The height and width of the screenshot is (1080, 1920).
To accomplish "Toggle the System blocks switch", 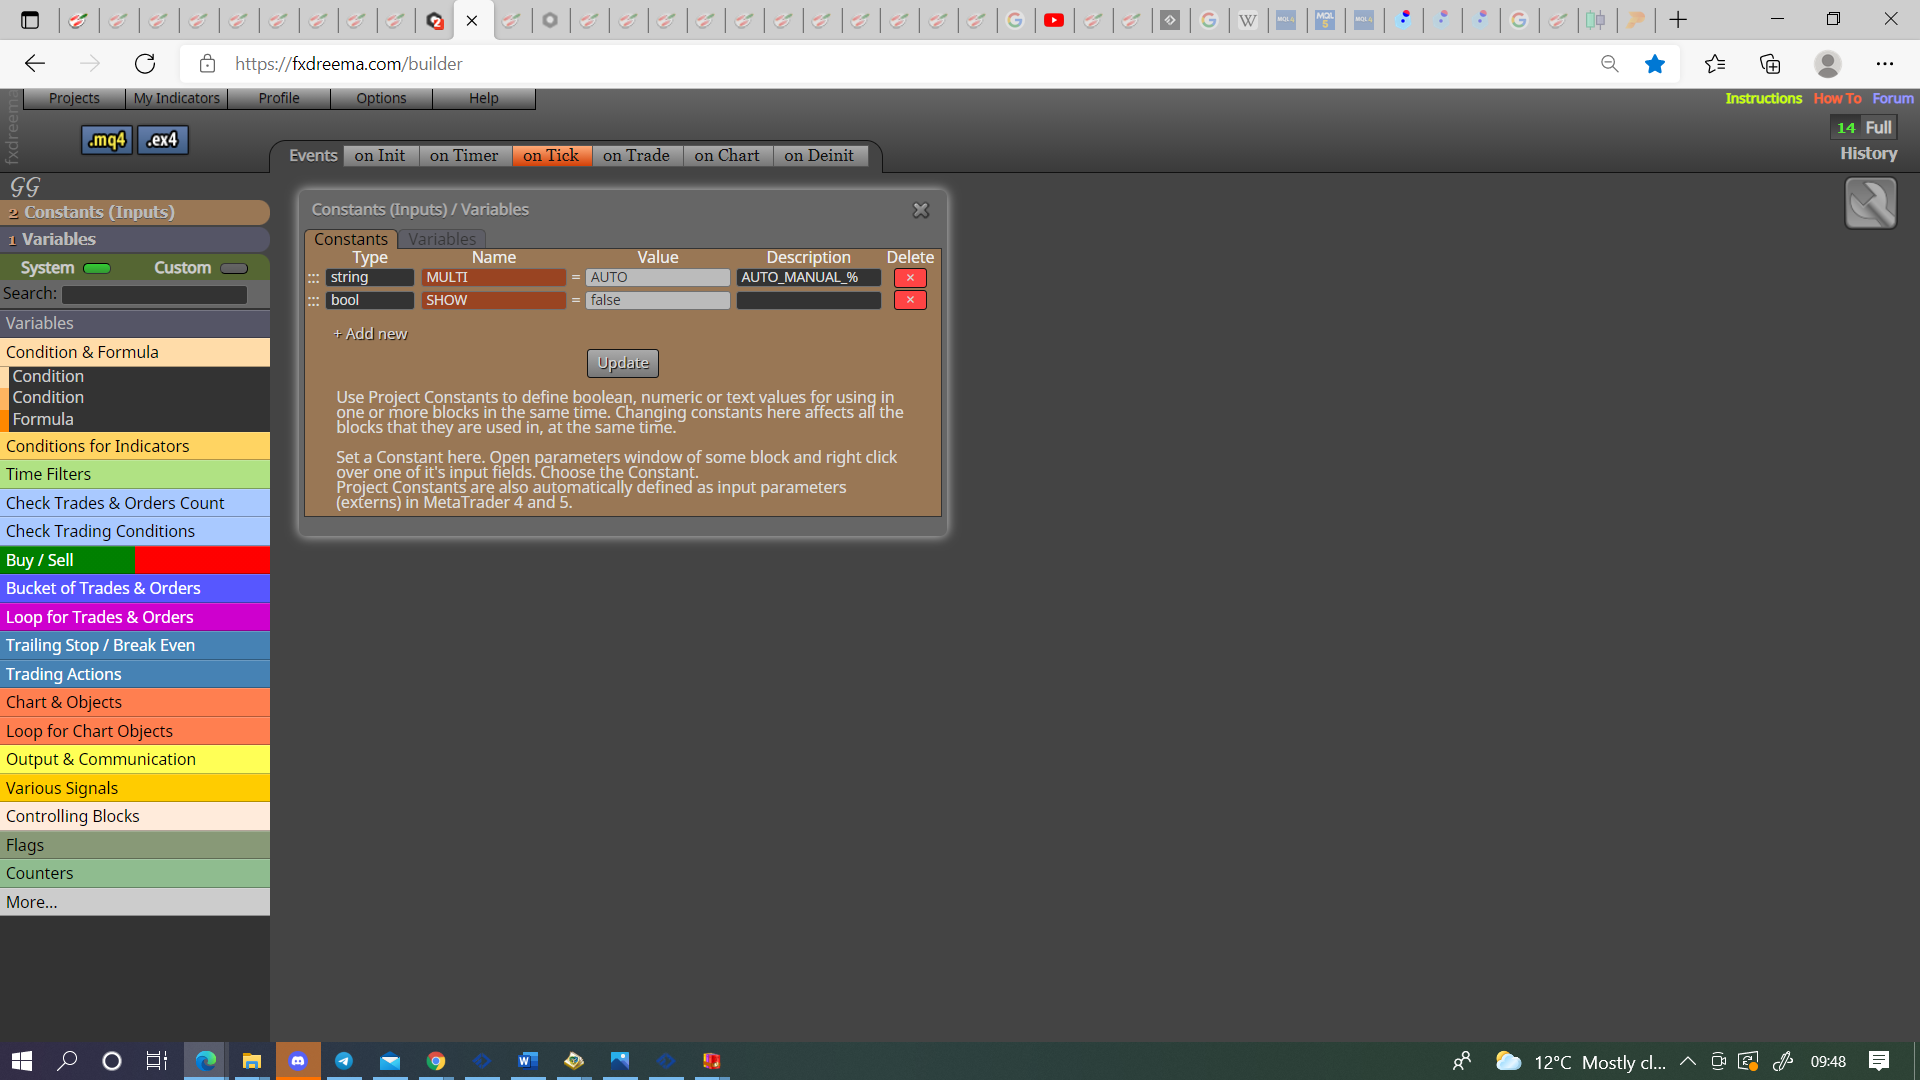I will [x=97, y=268].
